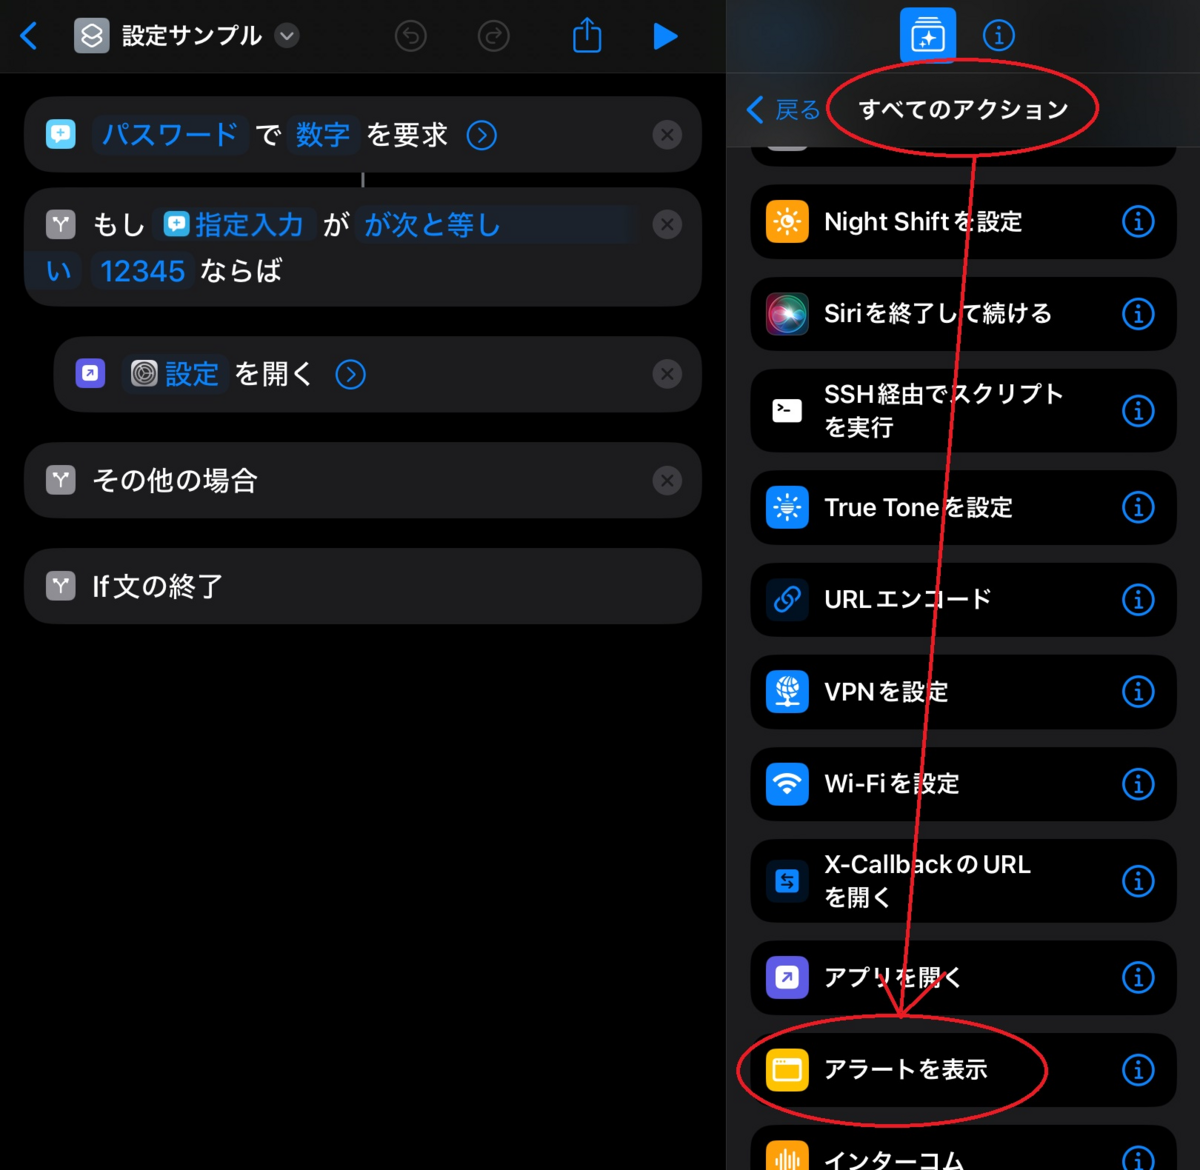The height and width of the screenshot is (1170, 1200).
Task: Expand options arrow on パスワード request action
Action: pos(482,135)
